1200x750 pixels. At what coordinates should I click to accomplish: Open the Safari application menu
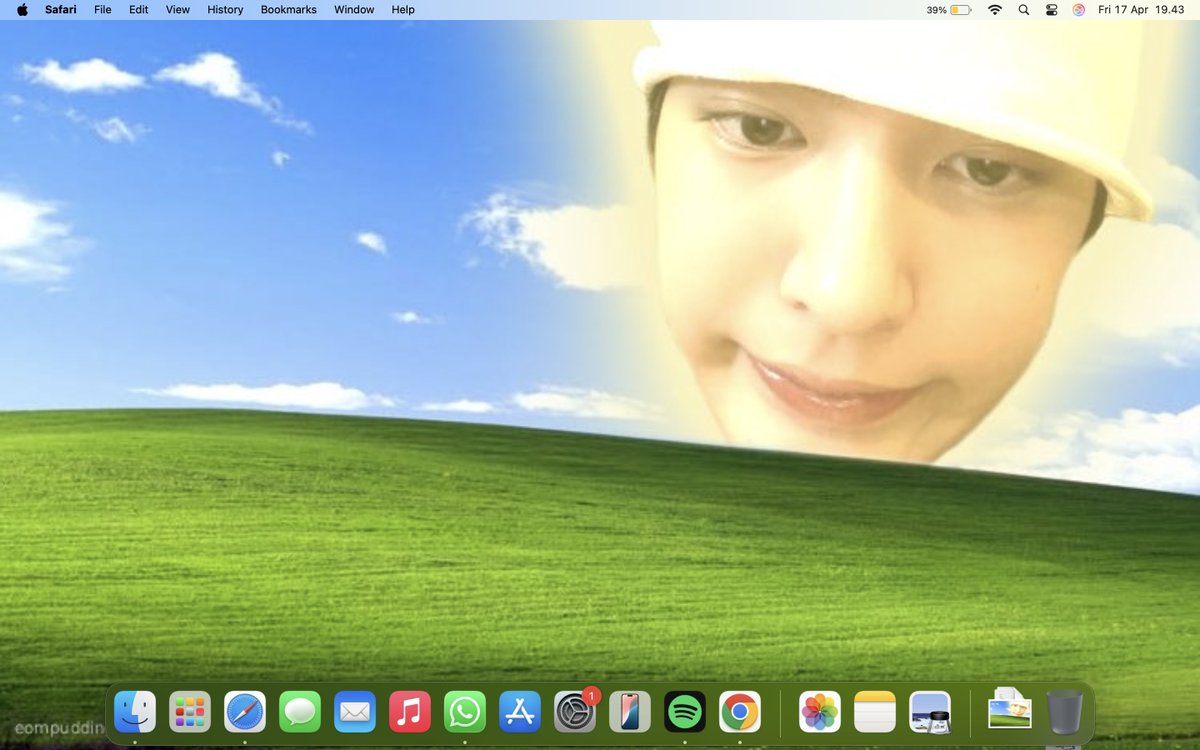61,9
